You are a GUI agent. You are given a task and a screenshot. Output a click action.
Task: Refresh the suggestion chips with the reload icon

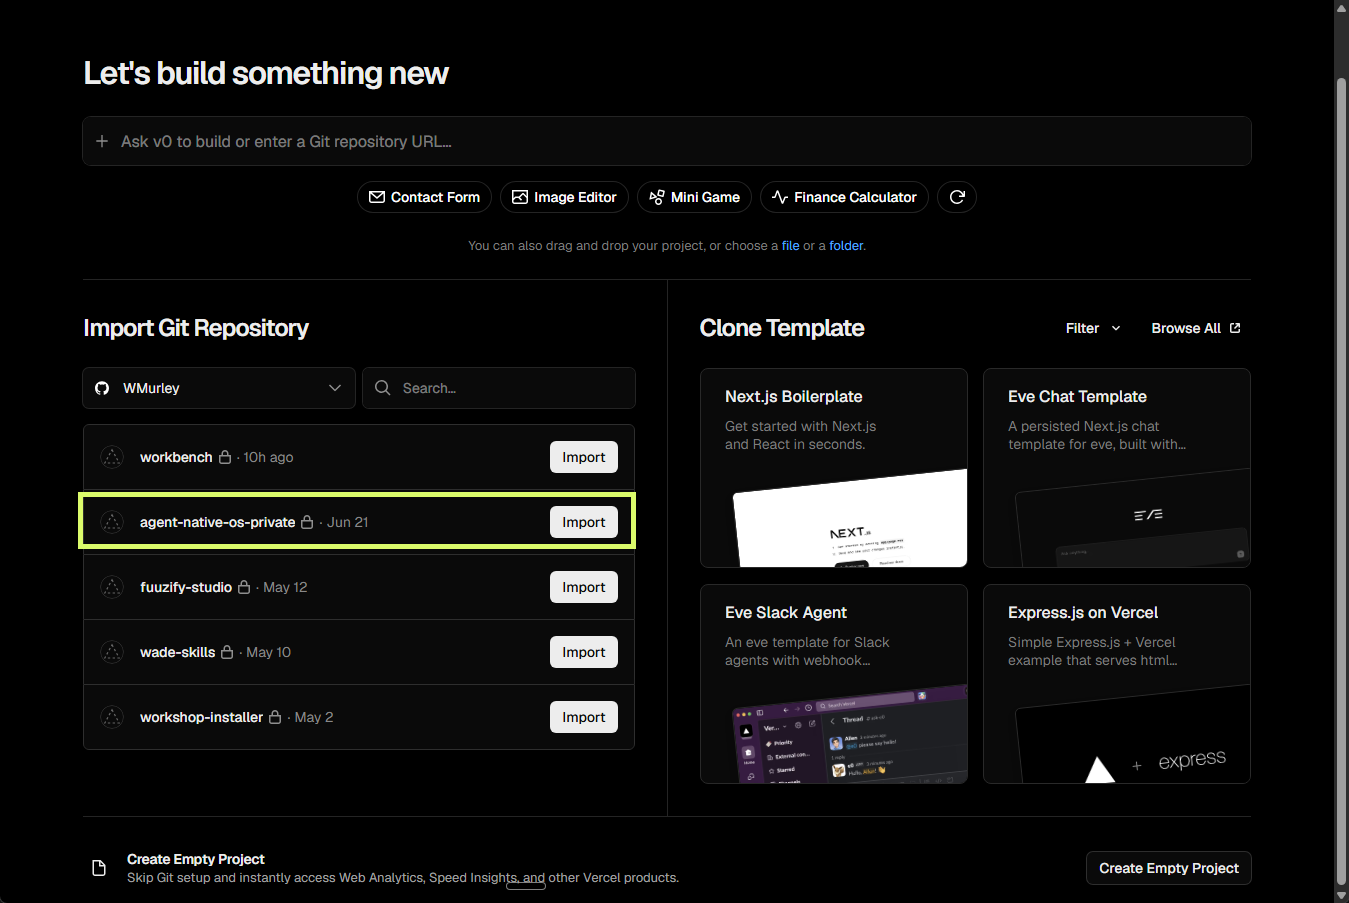(957, 197)
